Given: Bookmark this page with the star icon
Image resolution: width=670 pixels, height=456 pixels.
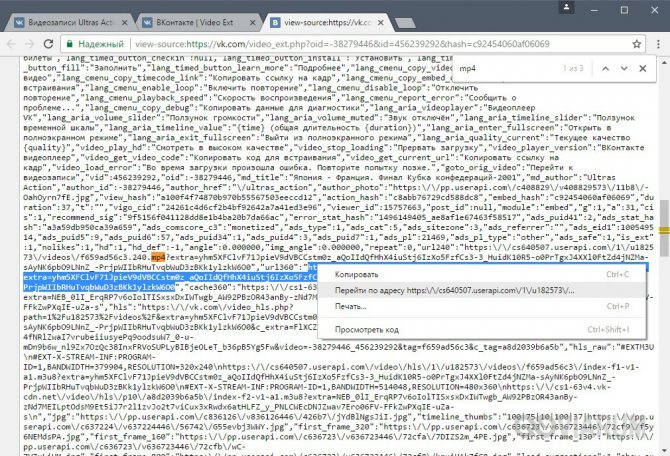Looking at the screenshot, I should 637,44.
